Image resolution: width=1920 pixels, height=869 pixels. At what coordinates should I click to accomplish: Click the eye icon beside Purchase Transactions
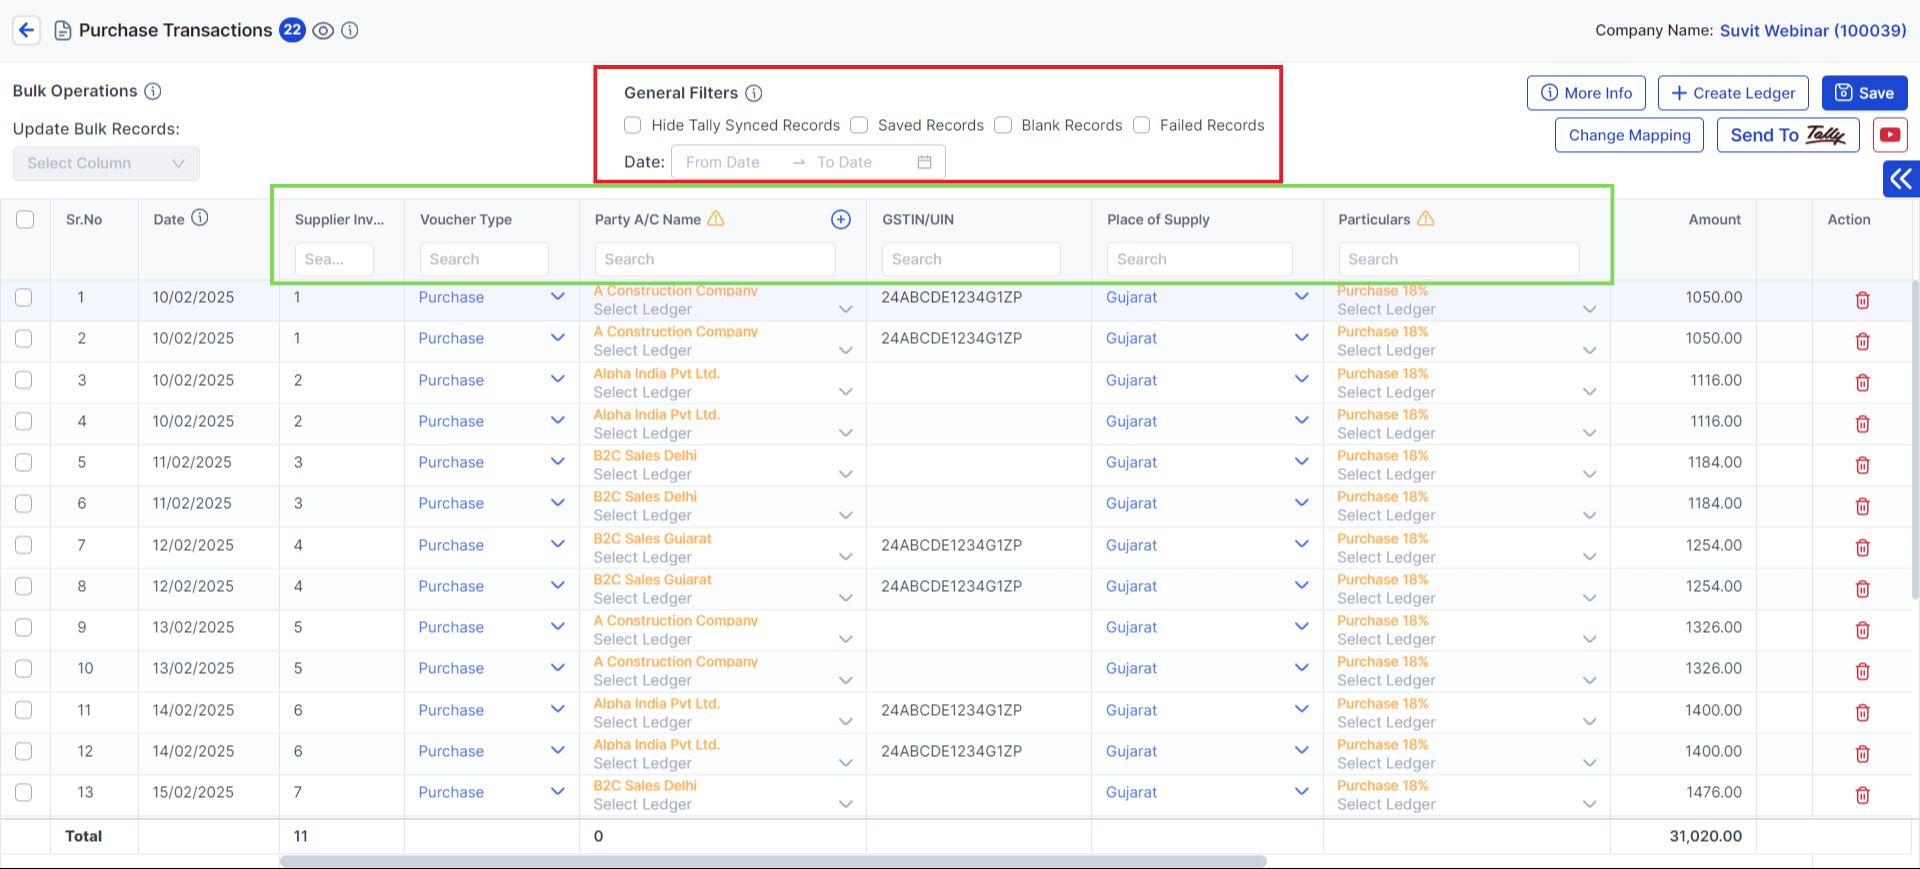323,31
